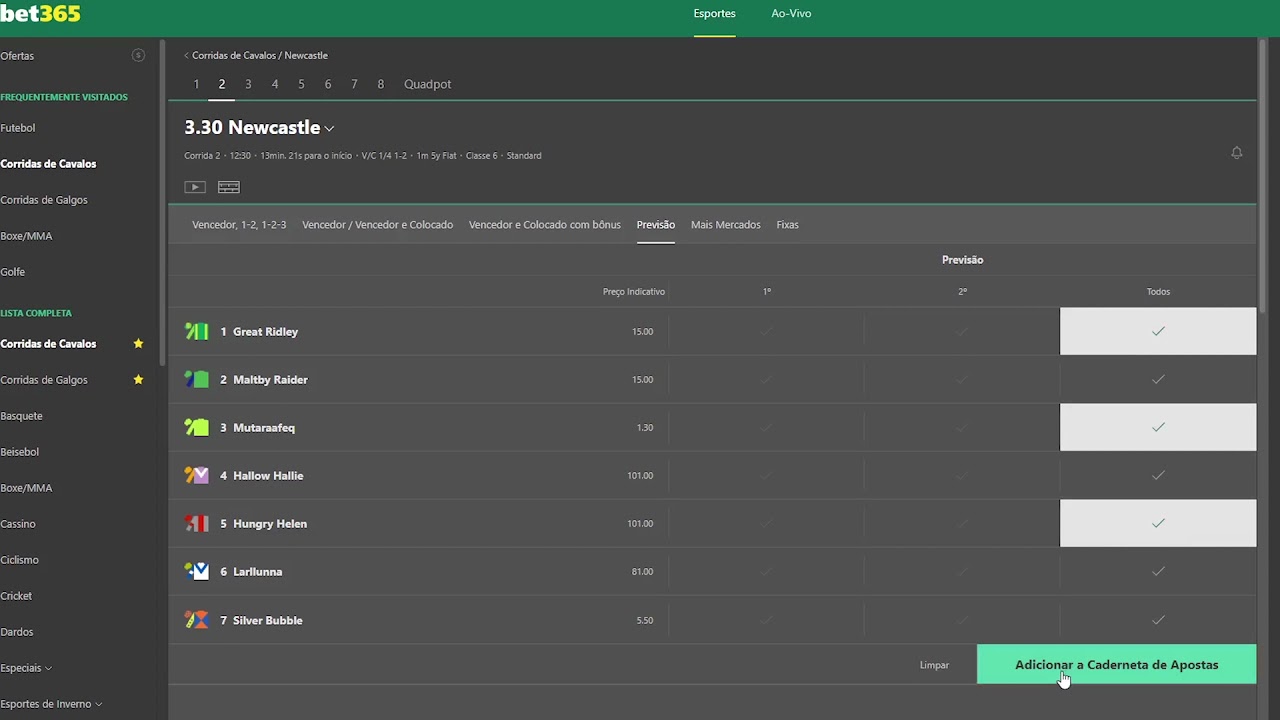Go to race number 5
1280x720 pixels.
(x=301, y=84)
